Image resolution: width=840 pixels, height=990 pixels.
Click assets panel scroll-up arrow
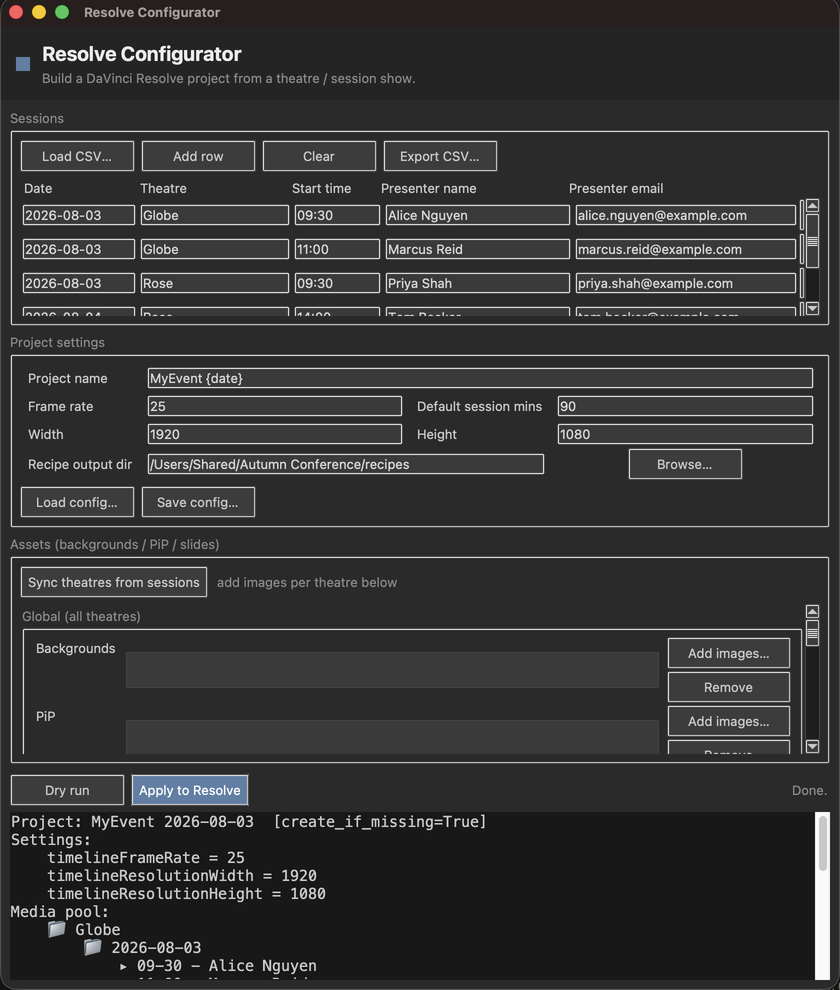click(x=813, y=611)
